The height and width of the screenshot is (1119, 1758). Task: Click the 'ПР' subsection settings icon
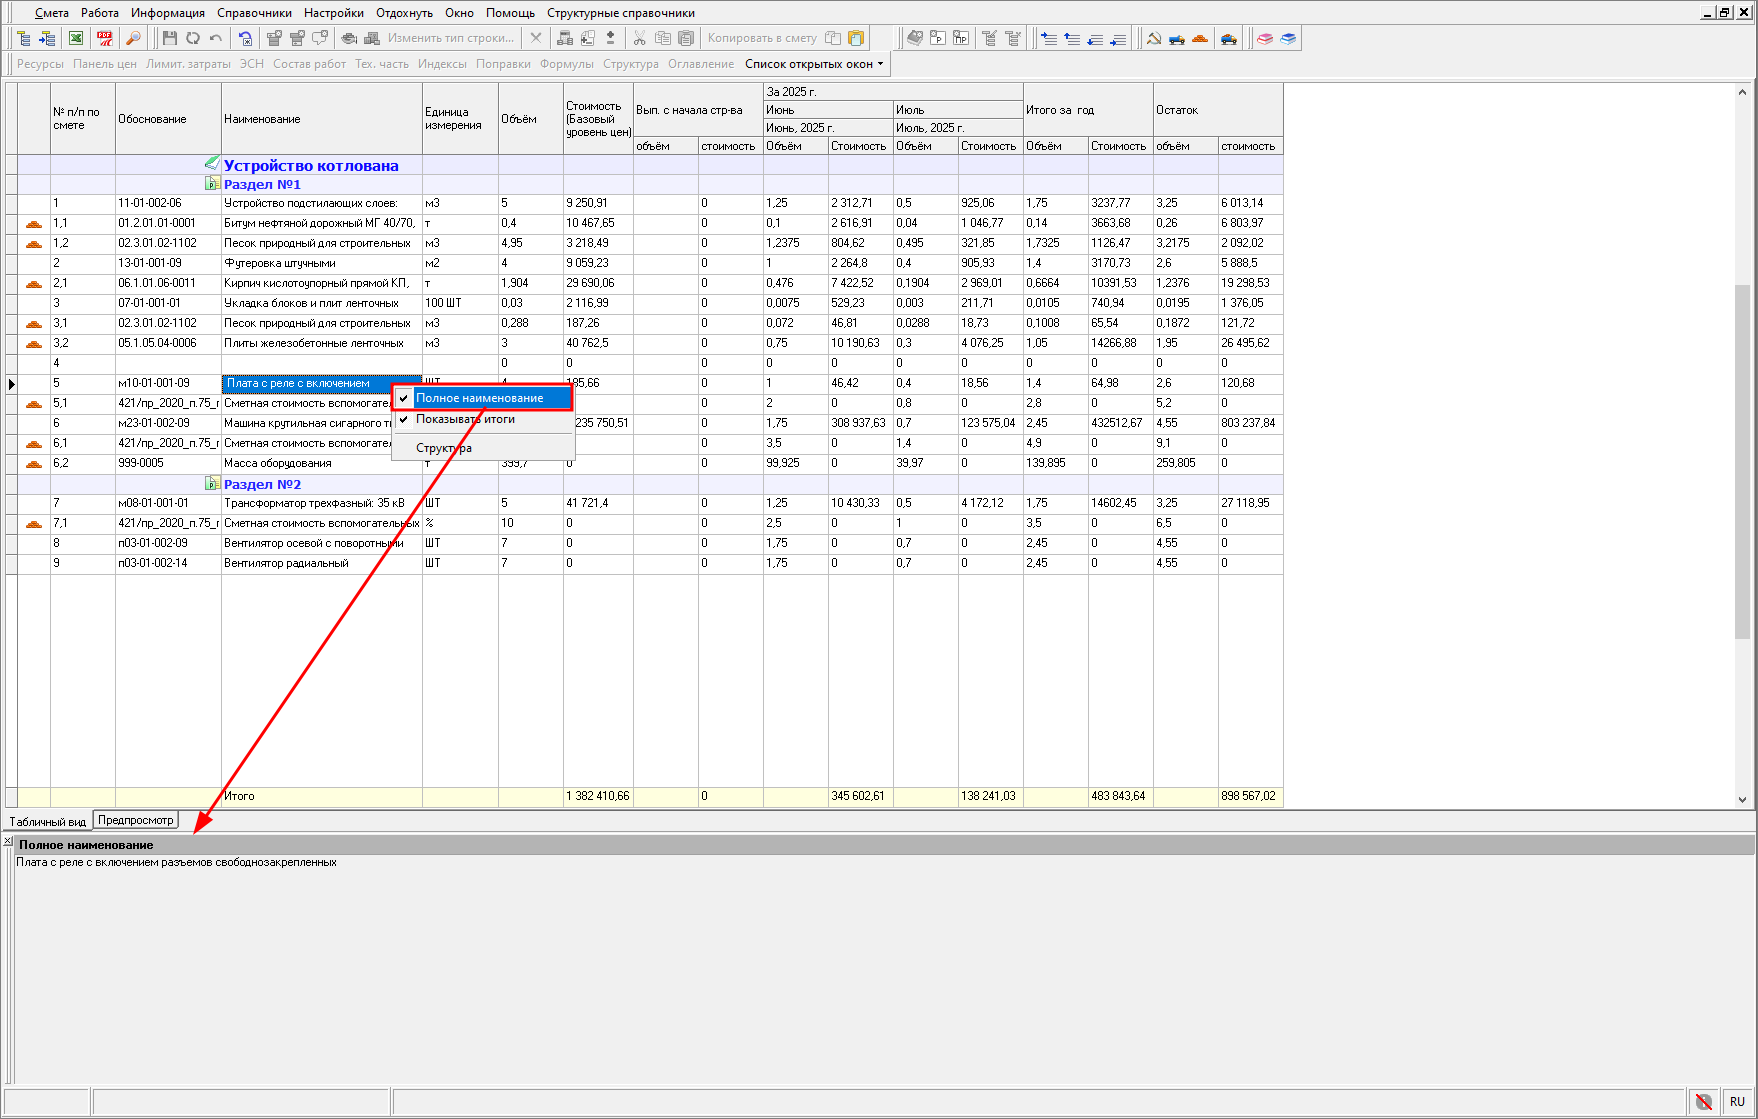click(x=961, y=38)
